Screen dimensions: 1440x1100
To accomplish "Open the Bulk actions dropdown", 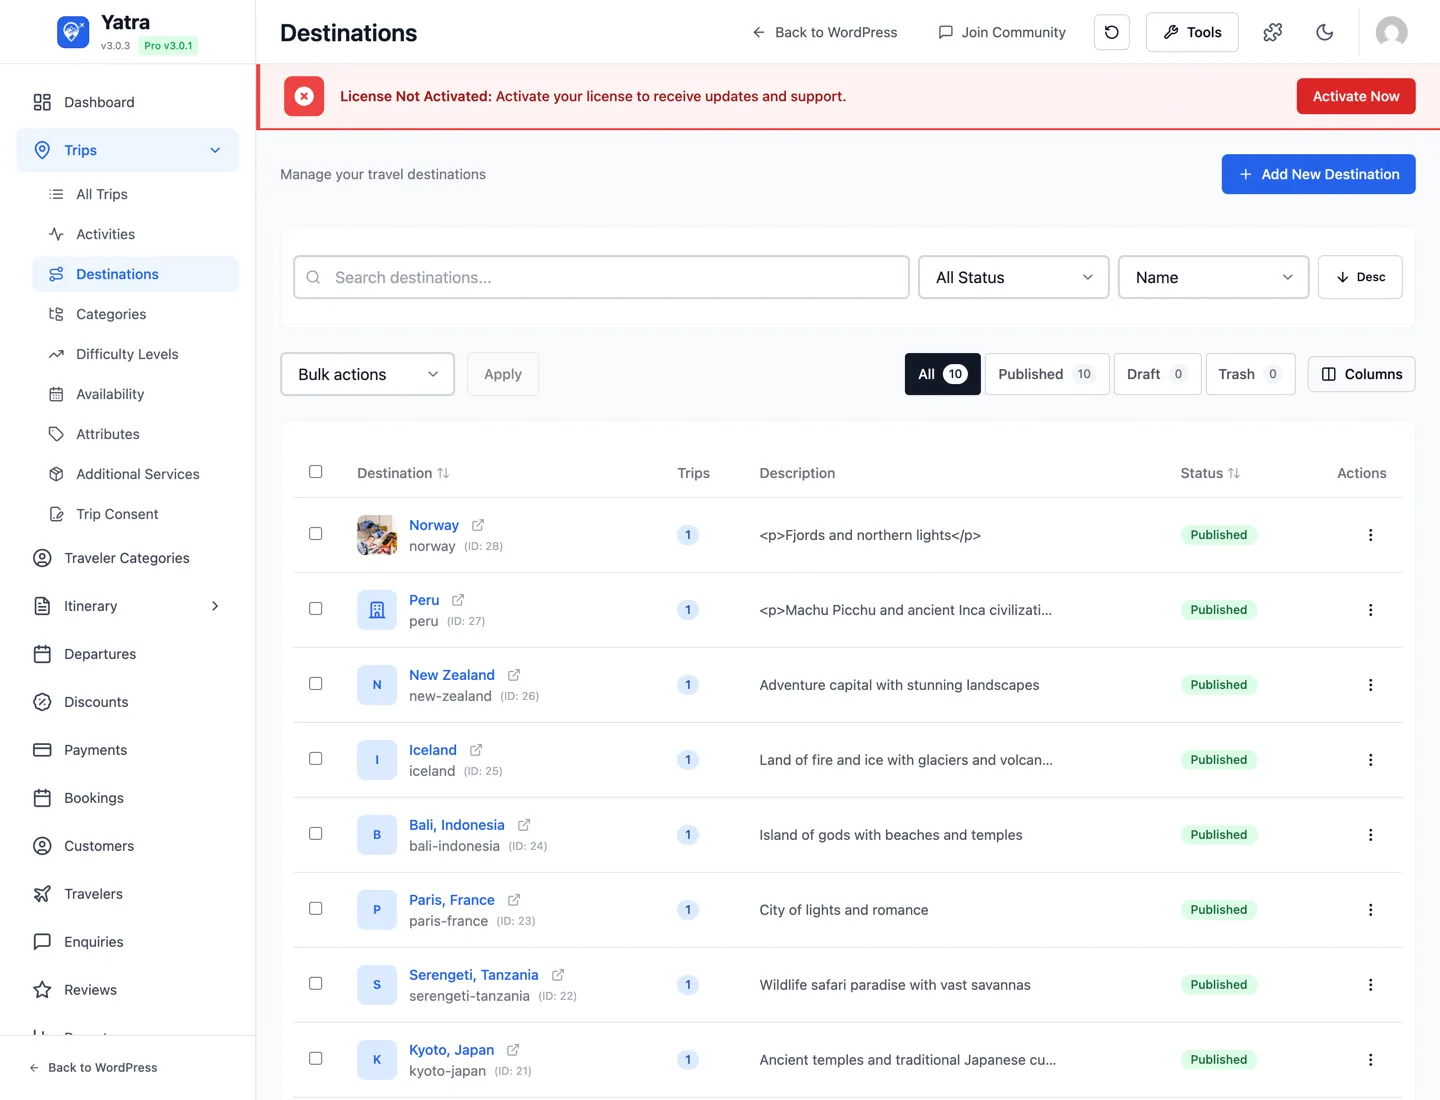I will point(368,374).
